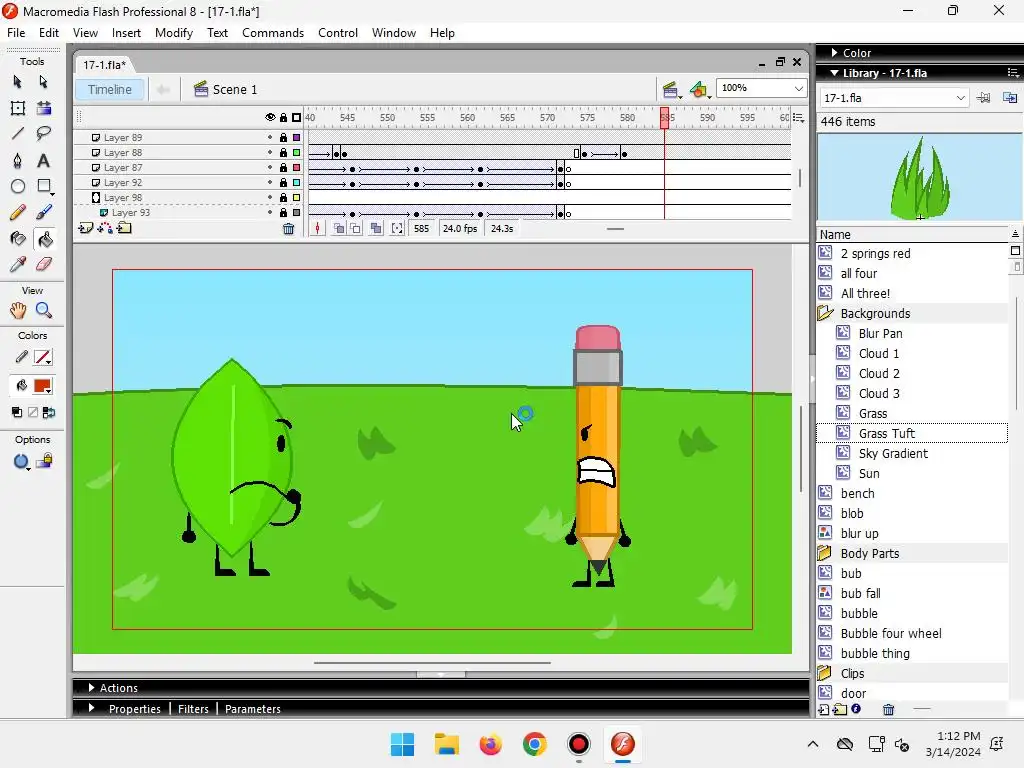Click the library New Symbol button
The width and height of the screenshot is (1024, 768).
pos(824,709)
